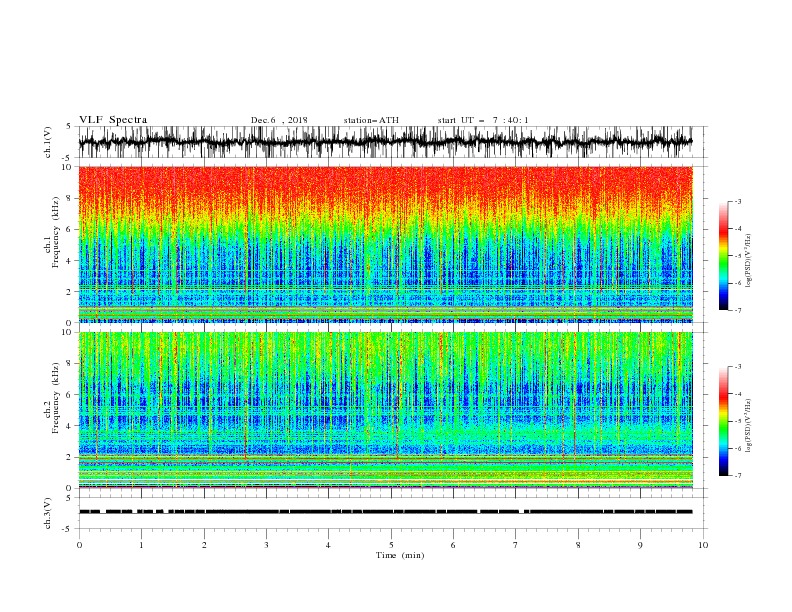Click the "station=ATH" label

[x=371, y=120]
